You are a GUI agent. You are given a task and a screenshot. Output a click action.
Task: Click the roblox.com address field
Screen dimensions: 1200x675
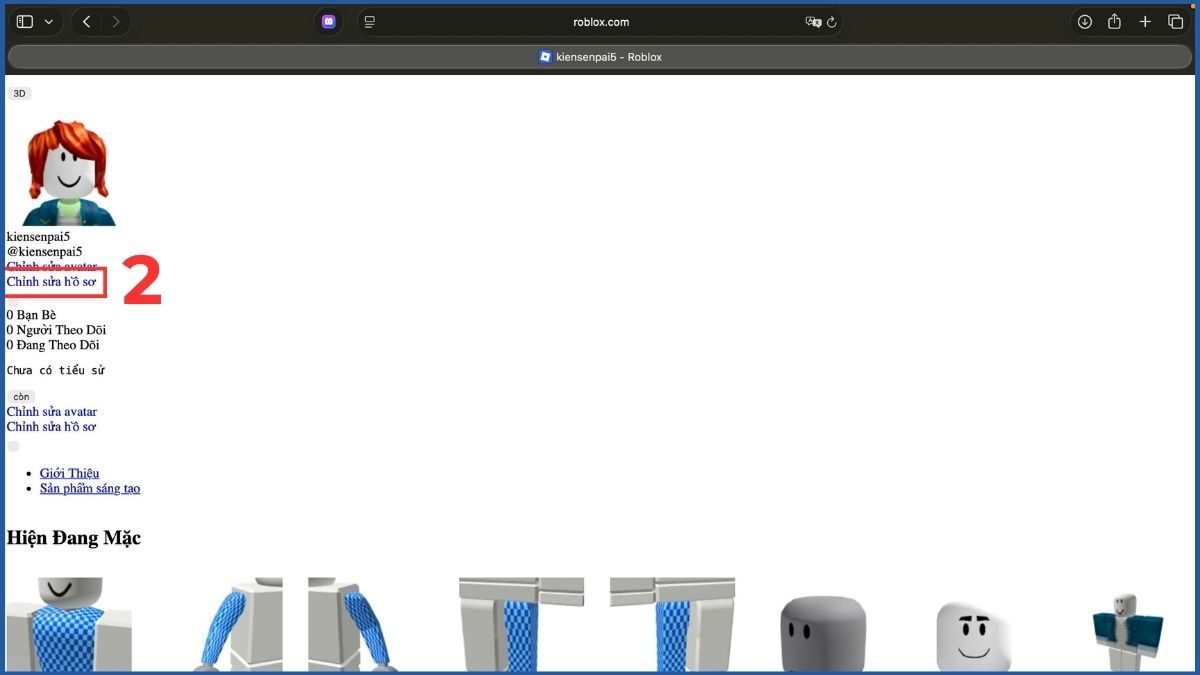click(601, 22)
